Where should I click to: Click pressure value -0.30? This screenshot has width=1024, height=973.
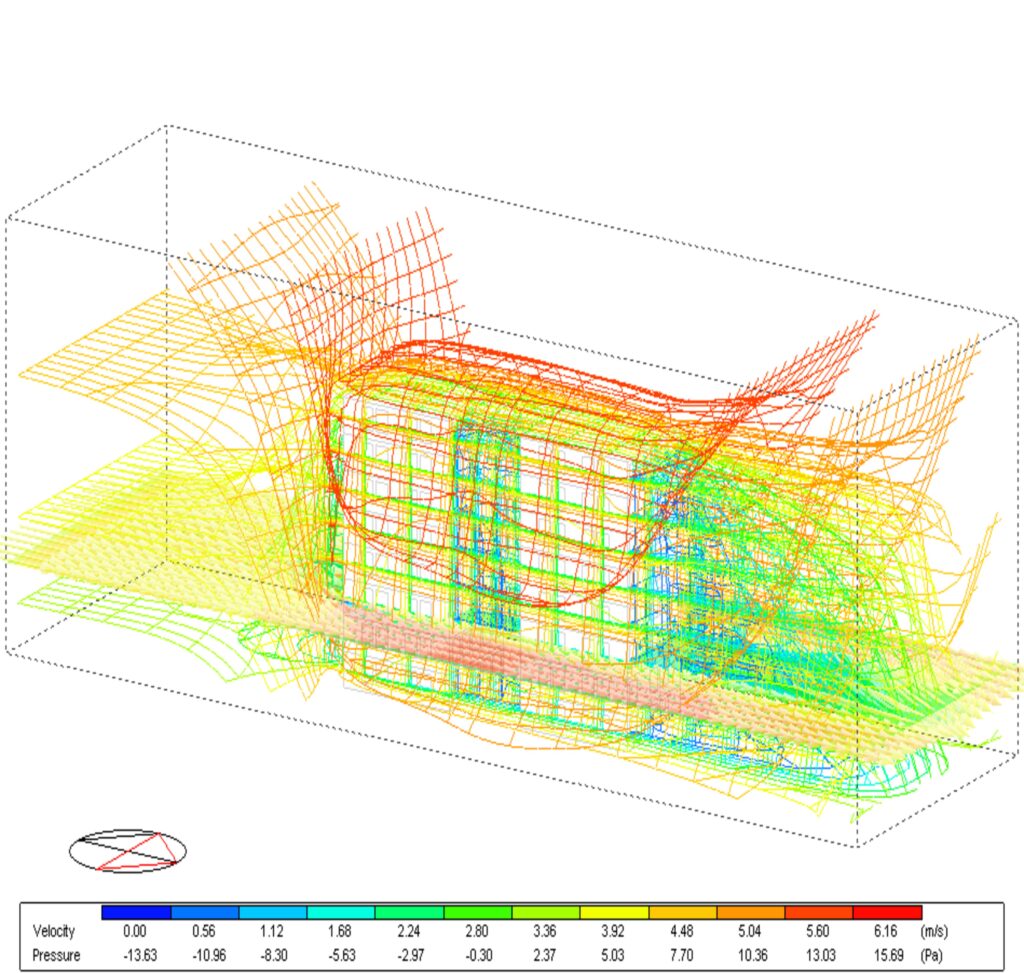point(479,955)
